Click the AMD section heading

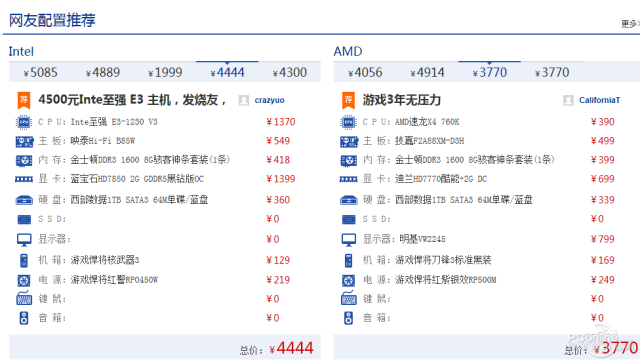[x=348, y=51]
